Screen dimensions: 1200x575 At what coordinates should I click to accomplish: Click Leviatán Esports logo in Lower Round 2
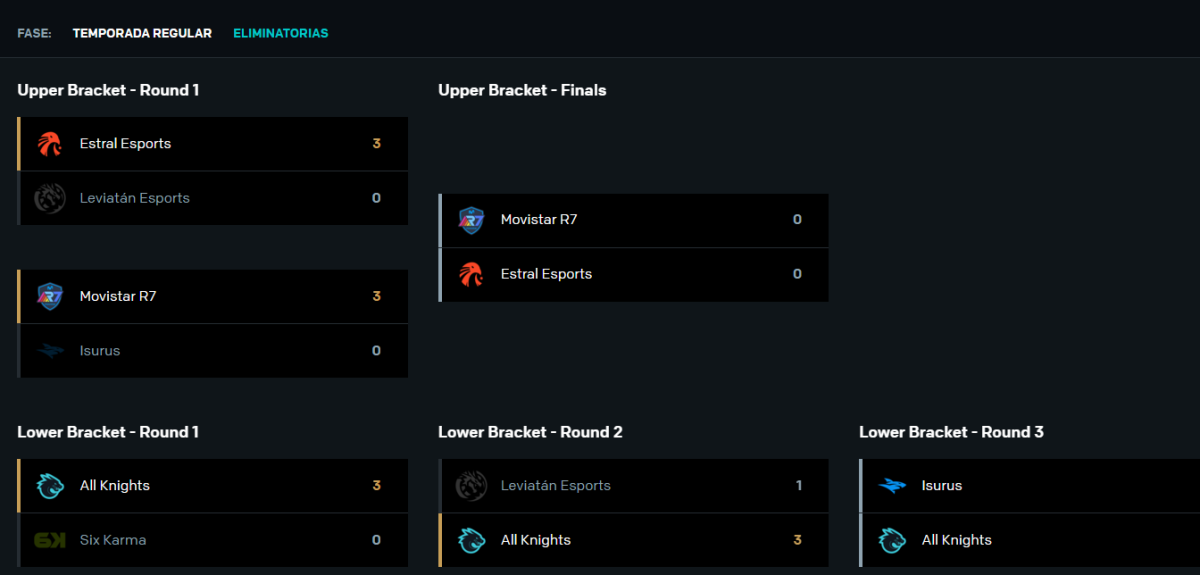(x=471, y=486)
